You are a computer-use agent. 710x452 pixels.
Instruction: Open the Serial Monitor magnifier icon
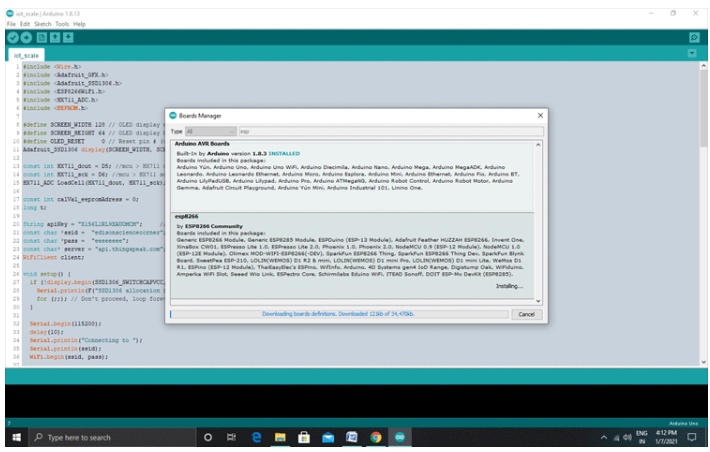point(694,37)
